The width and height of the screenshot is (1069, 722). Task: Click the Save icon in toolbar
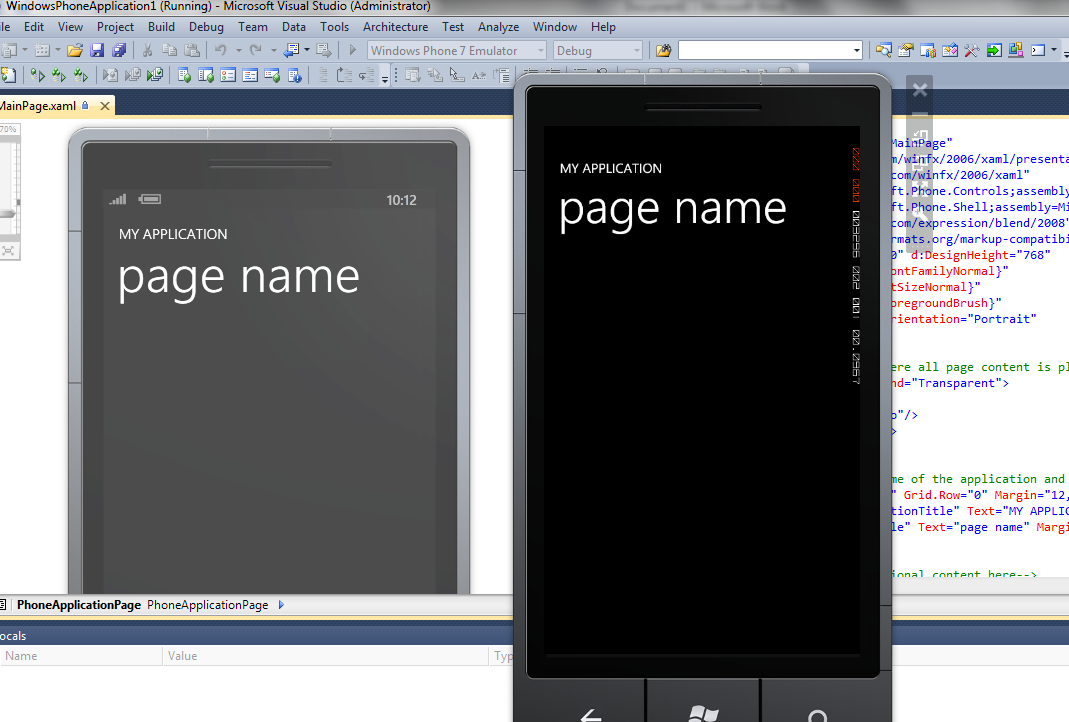click(97, 50)
